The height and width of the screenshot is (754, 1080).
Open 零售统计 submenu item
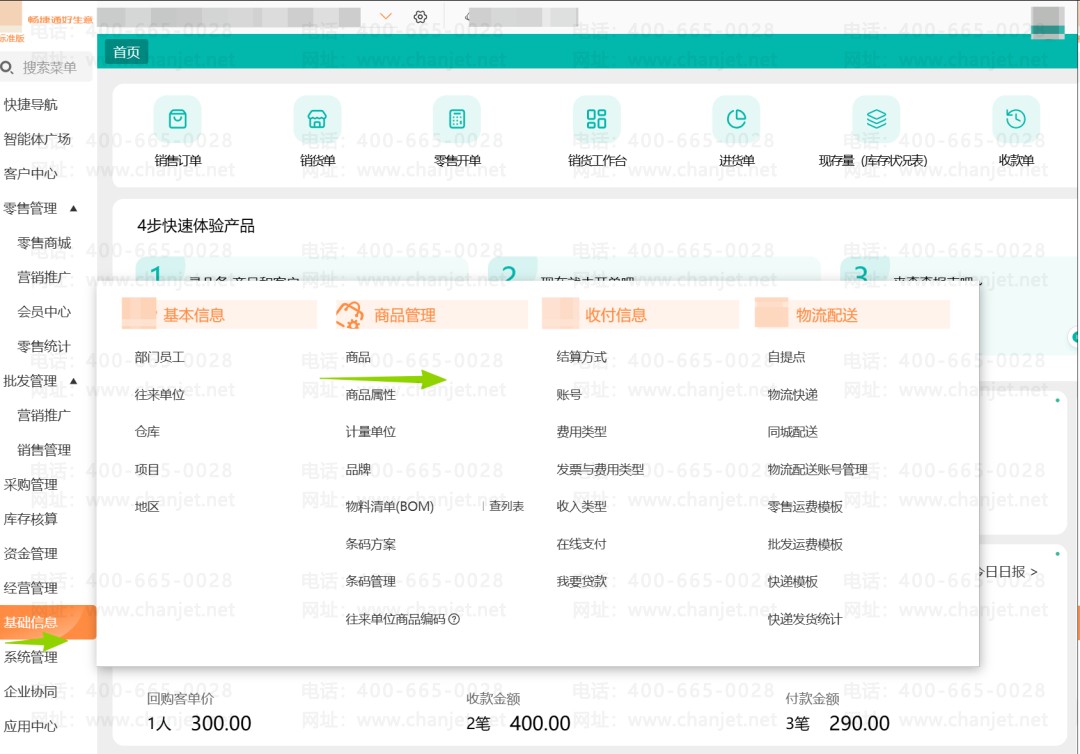(44, 346)
